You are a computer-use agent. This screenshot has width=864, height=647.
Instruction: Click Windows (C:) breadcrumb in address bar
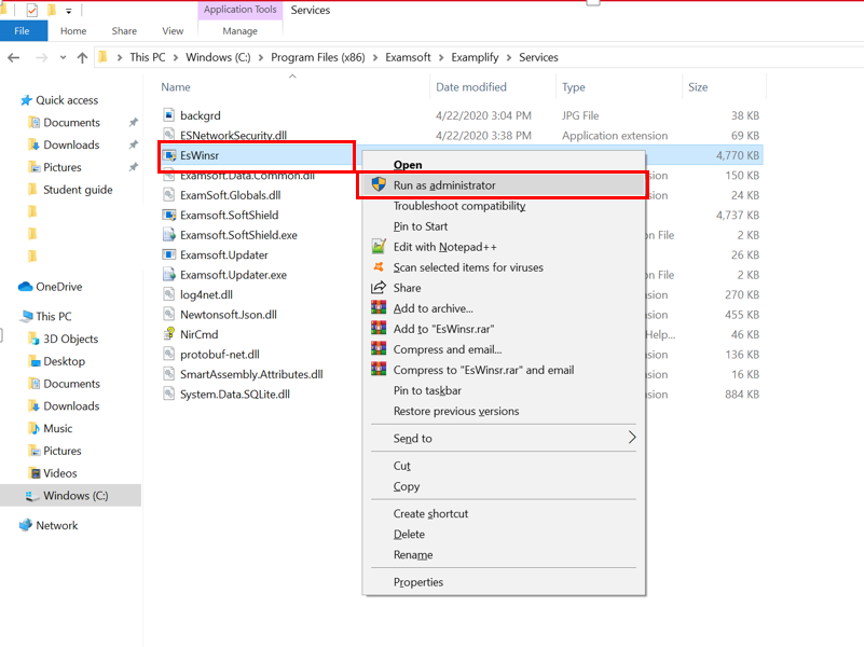[x=218, y=57]
